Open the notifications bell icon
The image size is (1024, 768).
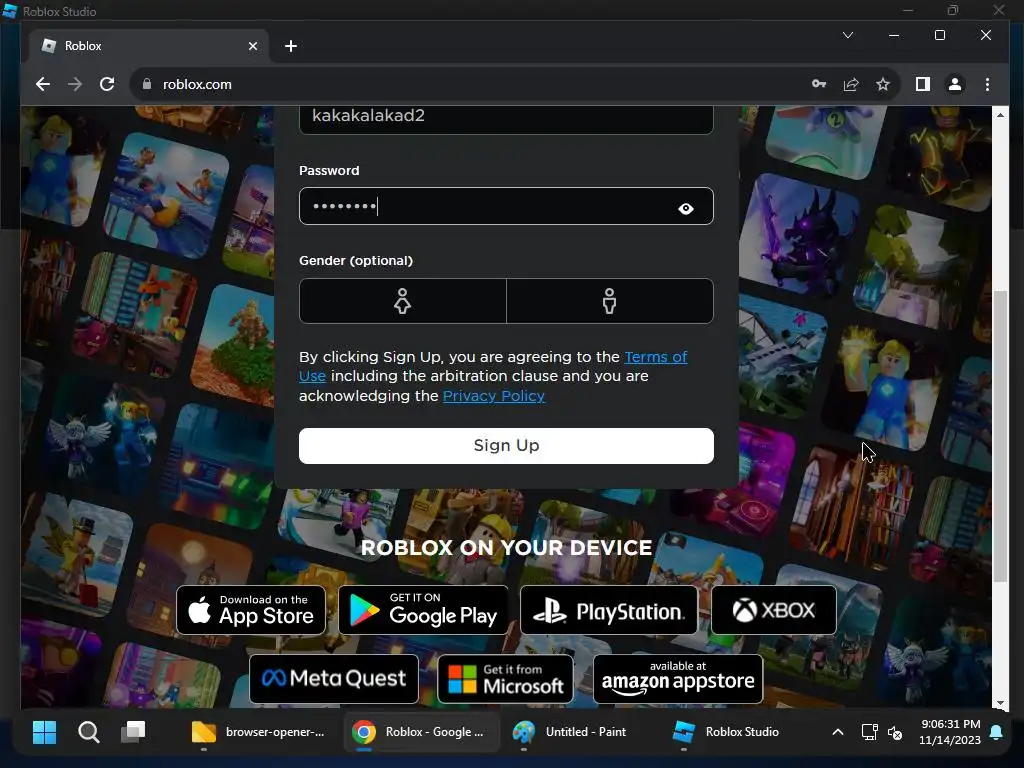997,732
